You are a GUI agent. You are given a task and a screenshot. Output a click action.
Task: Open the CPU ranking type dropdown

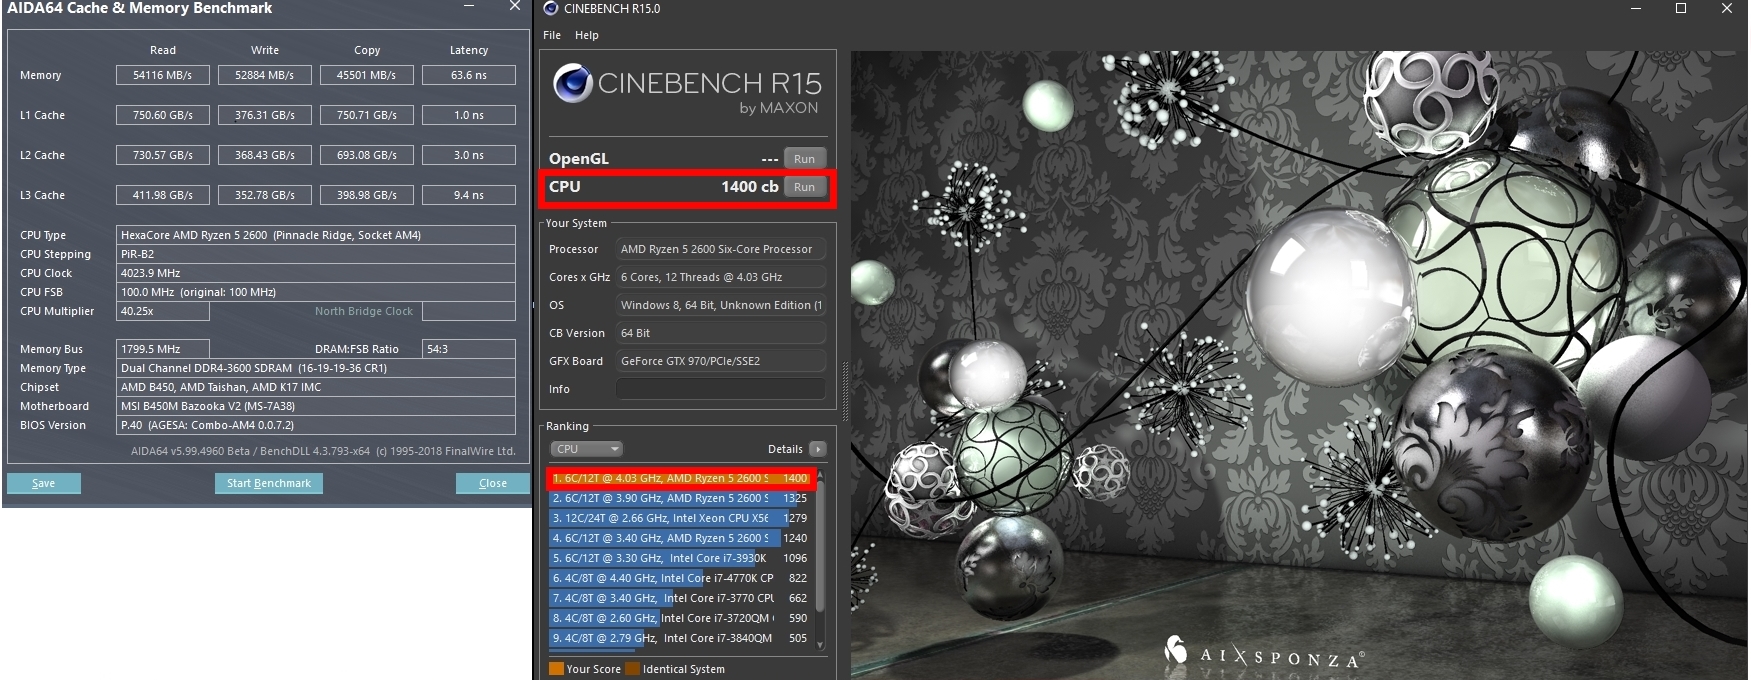coord(586,449)
